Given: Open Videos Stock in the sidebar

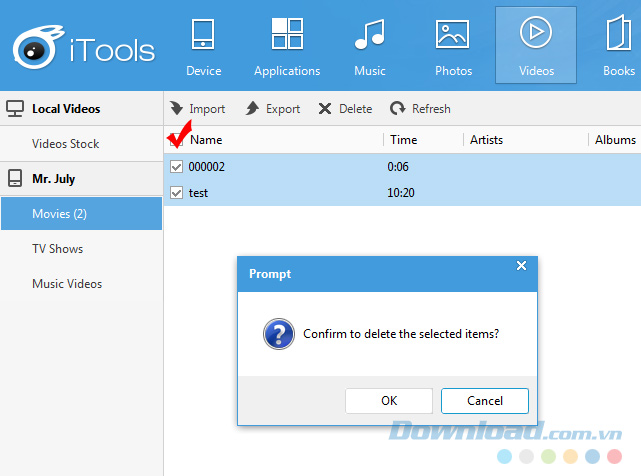Looking at the screenshot, I should [x=66, y=144].
